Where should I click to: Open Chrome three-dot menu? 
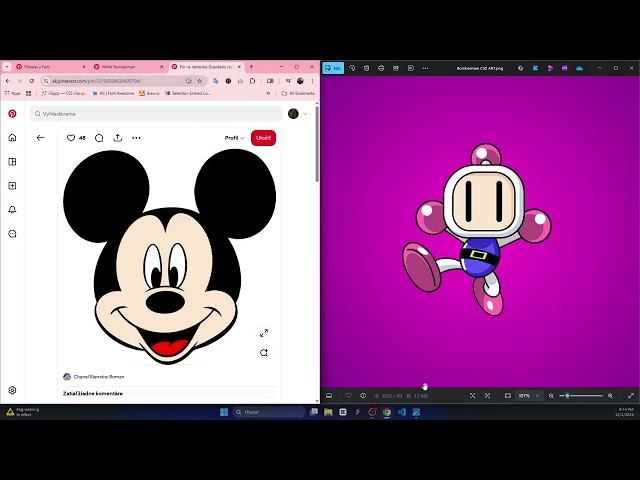pyautogui.click(x=312, y=81)
